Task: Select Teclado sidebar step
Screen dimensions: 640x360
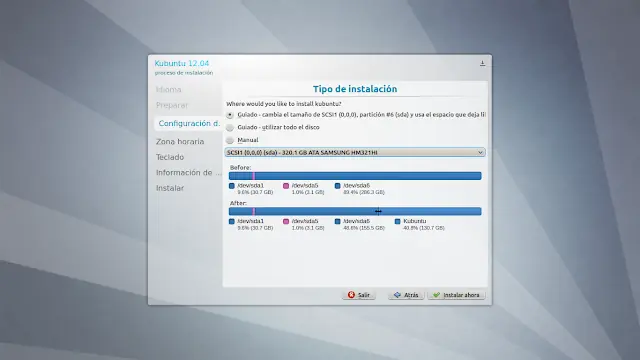Action: tap(170, 157)
